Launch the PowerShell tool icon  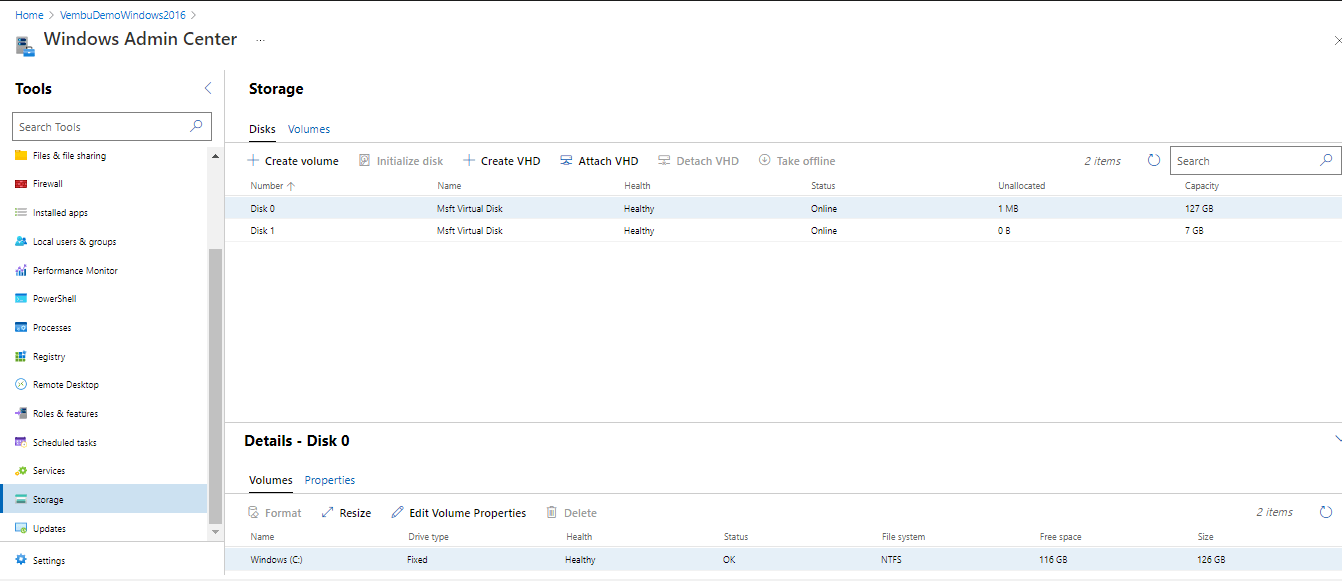[x=21, y=299]
